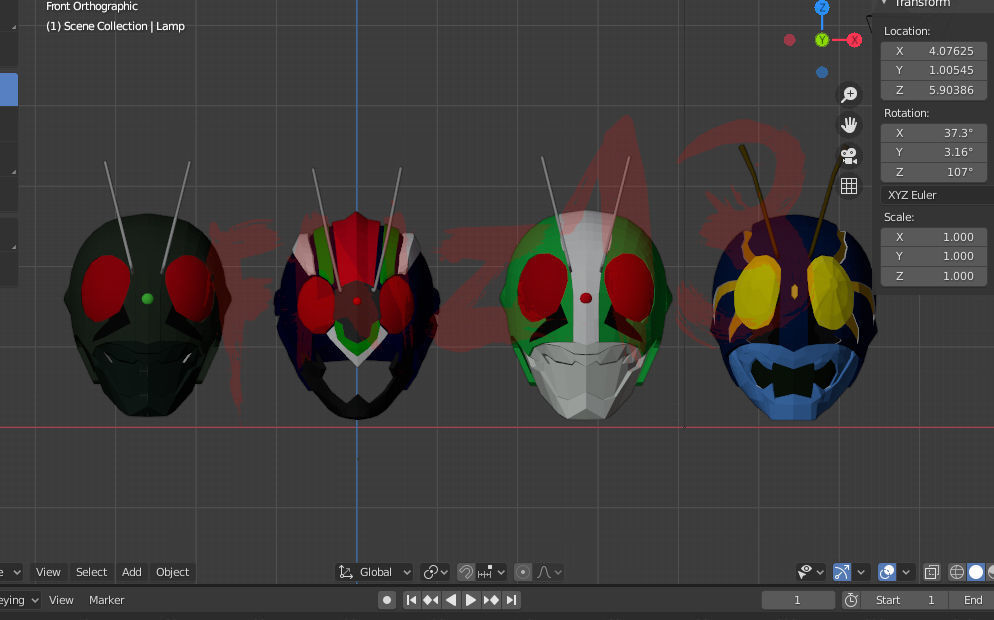Open the snapping options dropdown
994x620 pixels.
click(491, 572)
